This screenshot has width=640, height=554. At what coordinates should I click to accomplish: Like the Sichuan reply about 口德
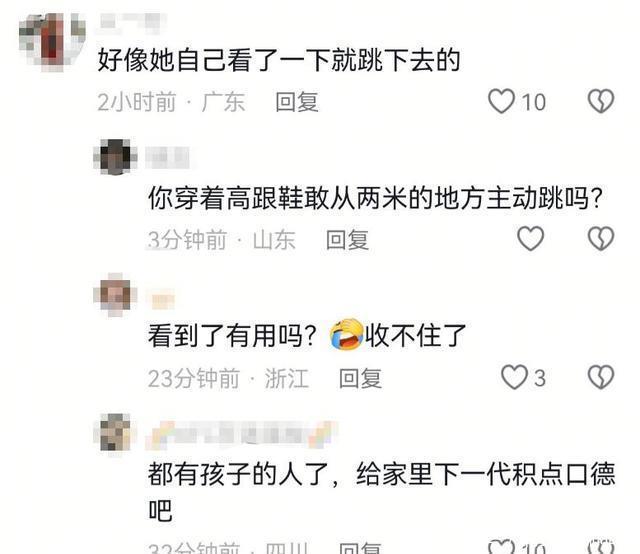tap(501, 547)
